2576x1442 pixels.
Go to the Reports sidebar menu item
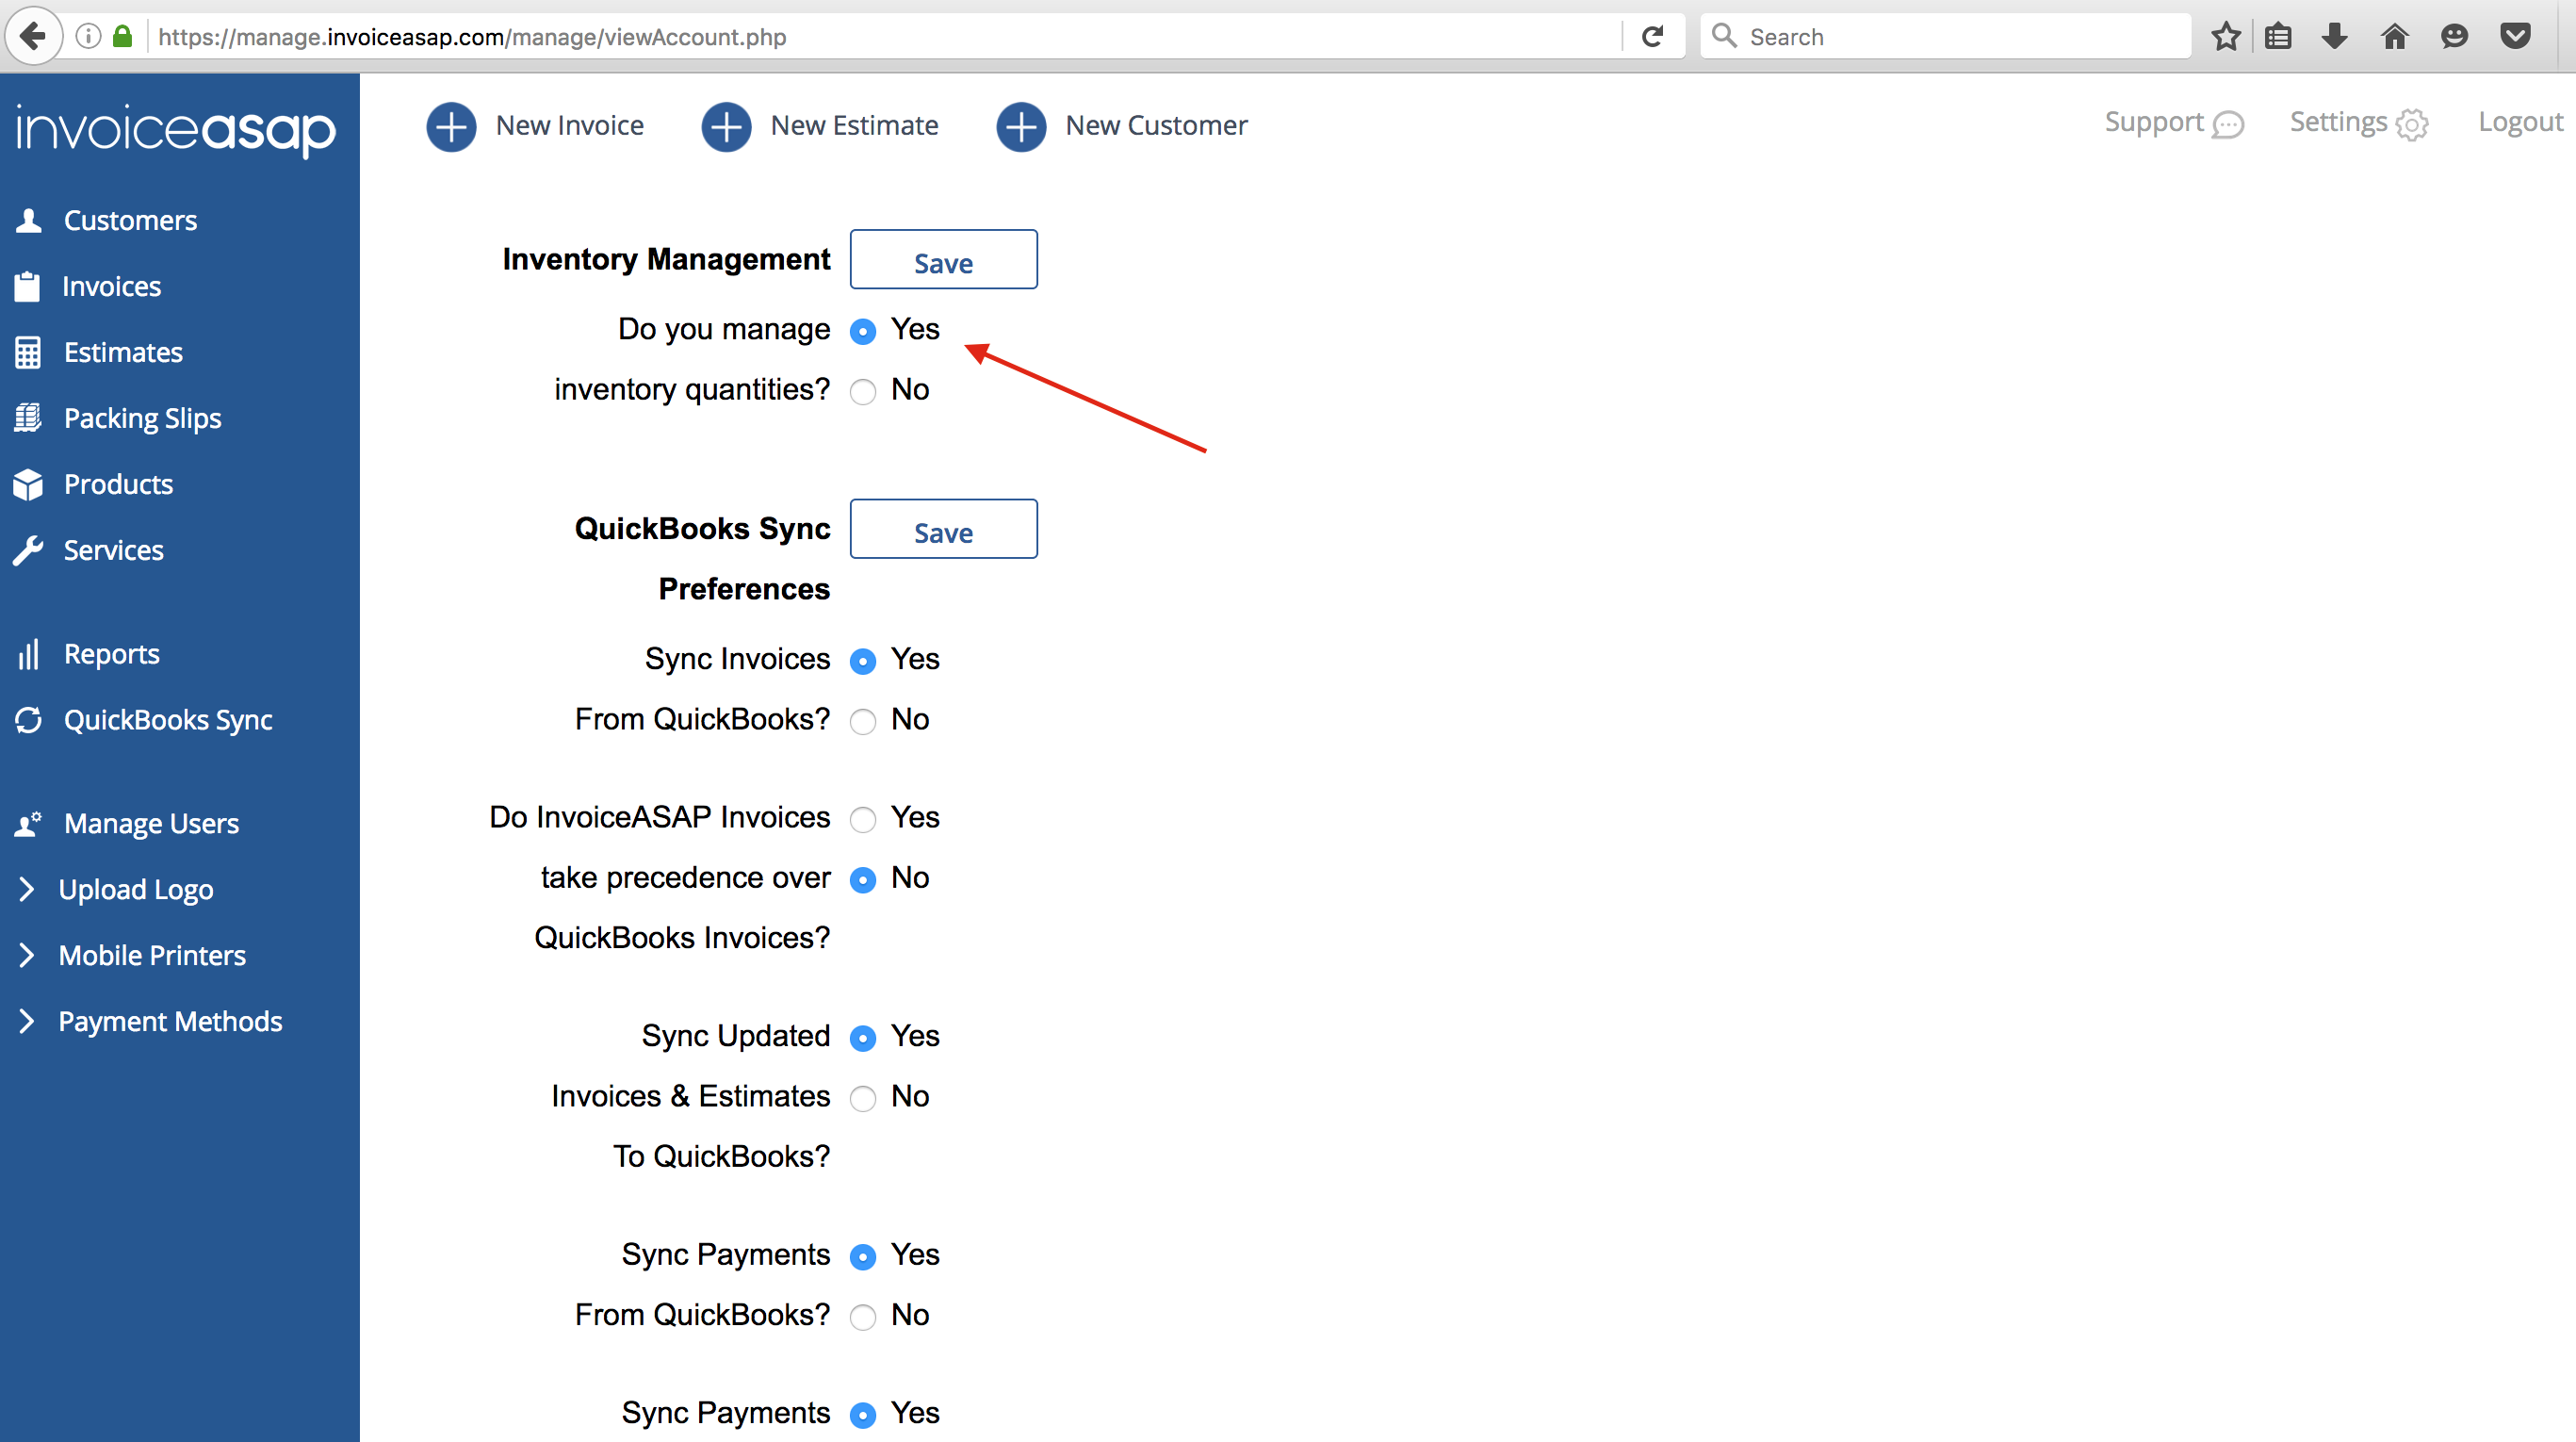(111, 654)
